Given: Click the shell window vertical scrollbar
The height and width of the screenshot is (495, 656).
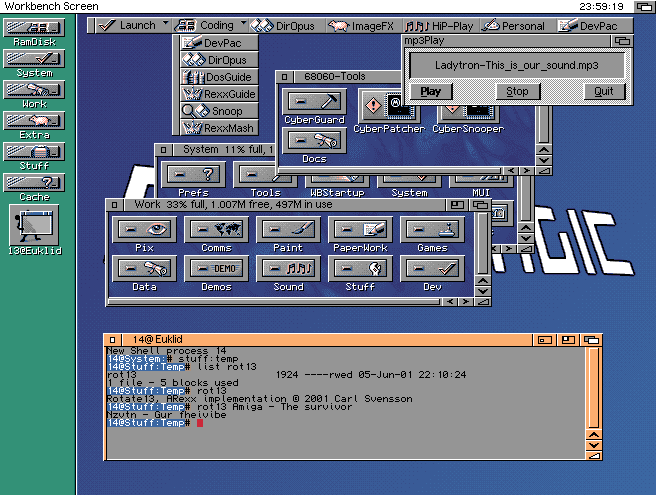Looking at the screenshot, I should (594, 387).
